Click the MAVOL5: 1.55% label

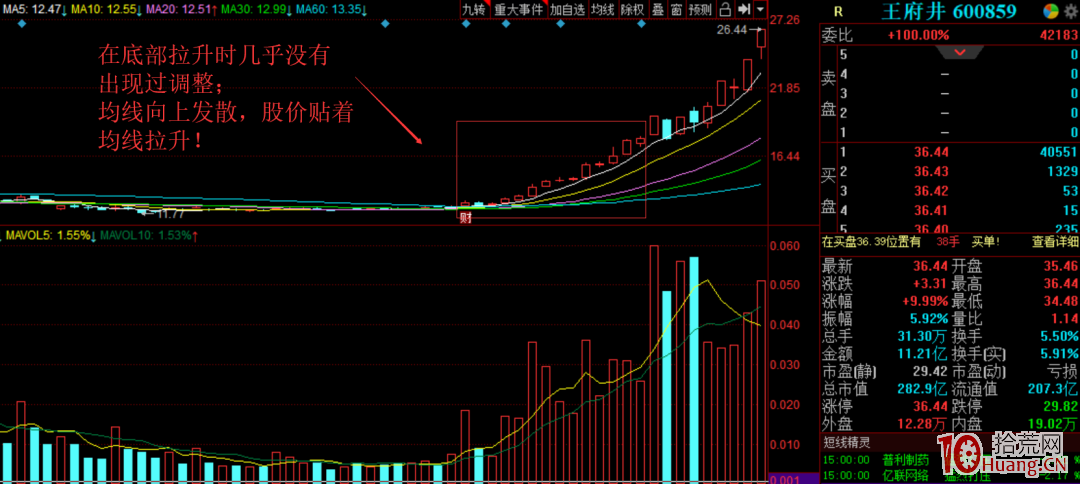coord(52,235)
